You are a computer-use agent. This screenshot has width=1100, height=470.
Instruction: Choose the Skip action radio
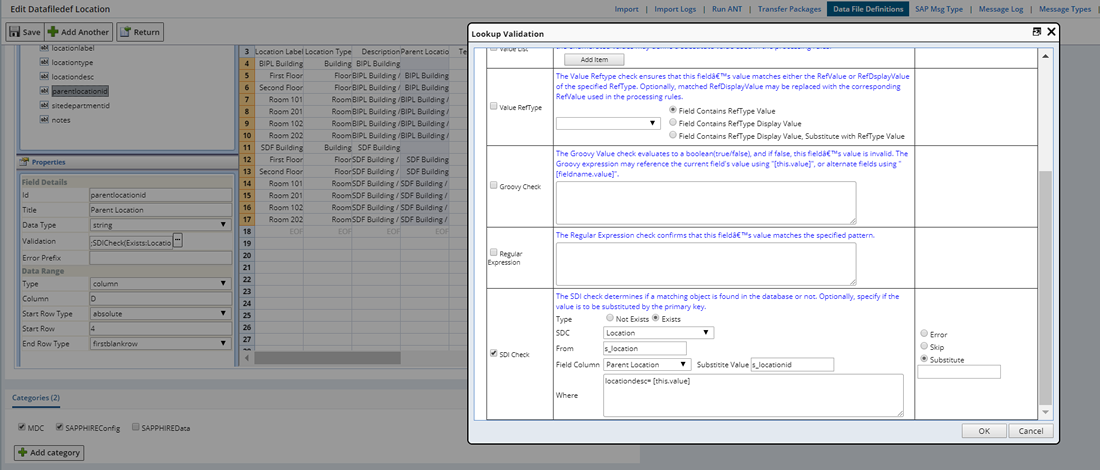point(924,347)
